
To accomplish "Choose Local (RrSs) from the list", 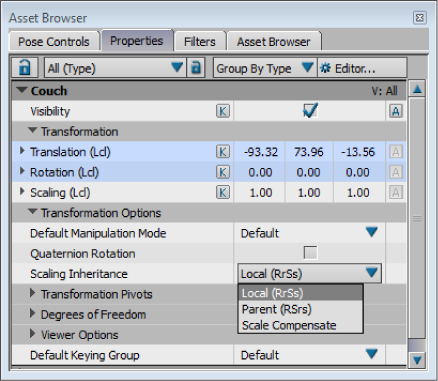I will tap(300, 293).
